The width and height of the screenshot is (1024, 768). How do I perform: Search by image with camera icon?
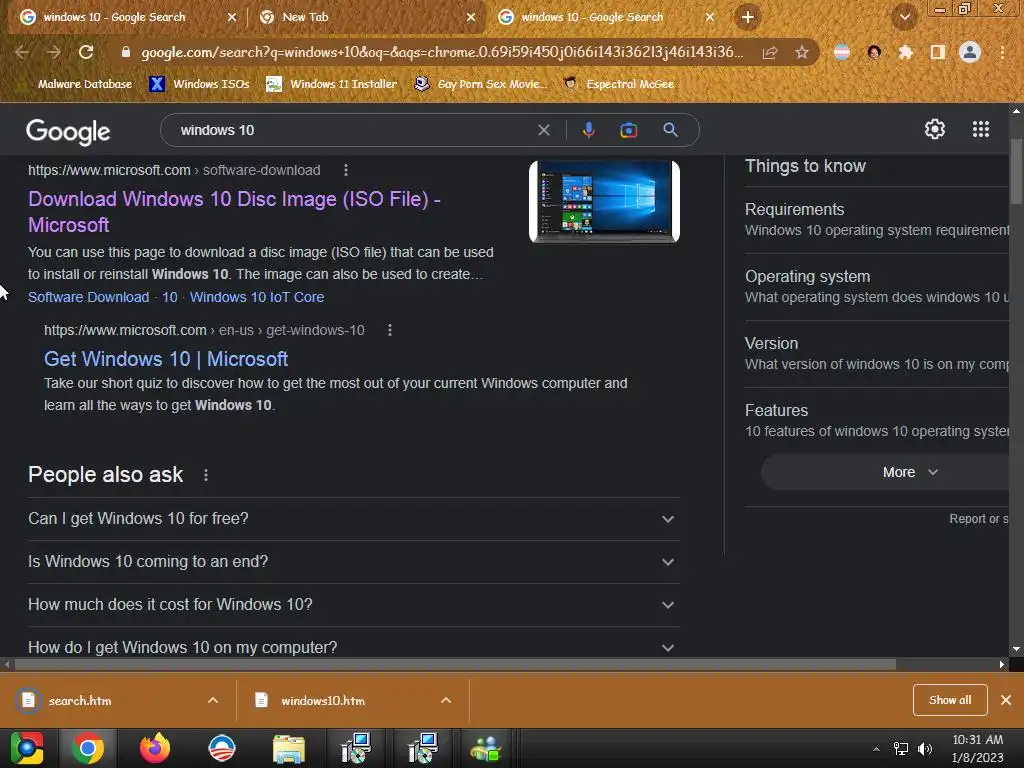pyautogui.click(x=628, y=130)
